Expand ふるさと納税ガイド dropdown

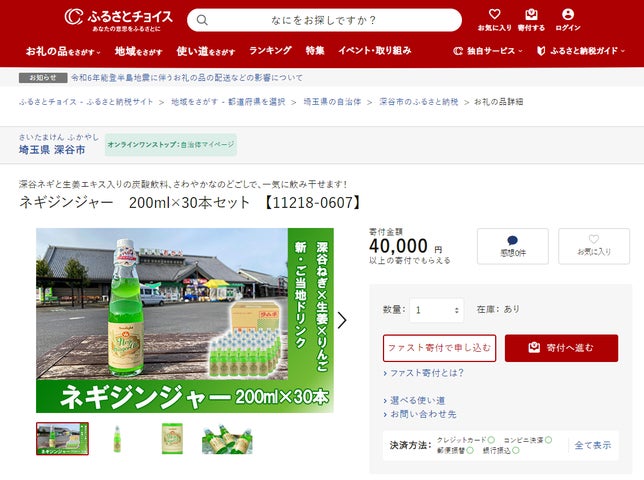pyautogui.click(x=581, y=51)
